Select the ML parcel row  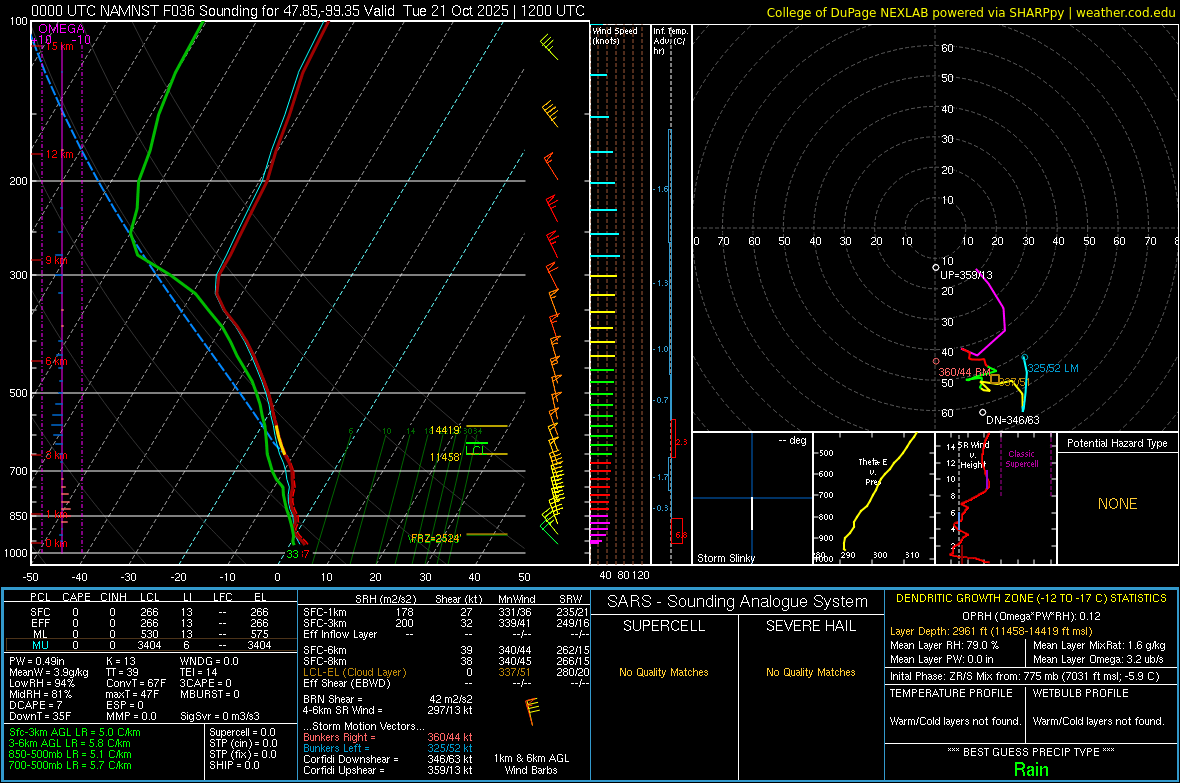pyautogui.click(x=151, y=634)
